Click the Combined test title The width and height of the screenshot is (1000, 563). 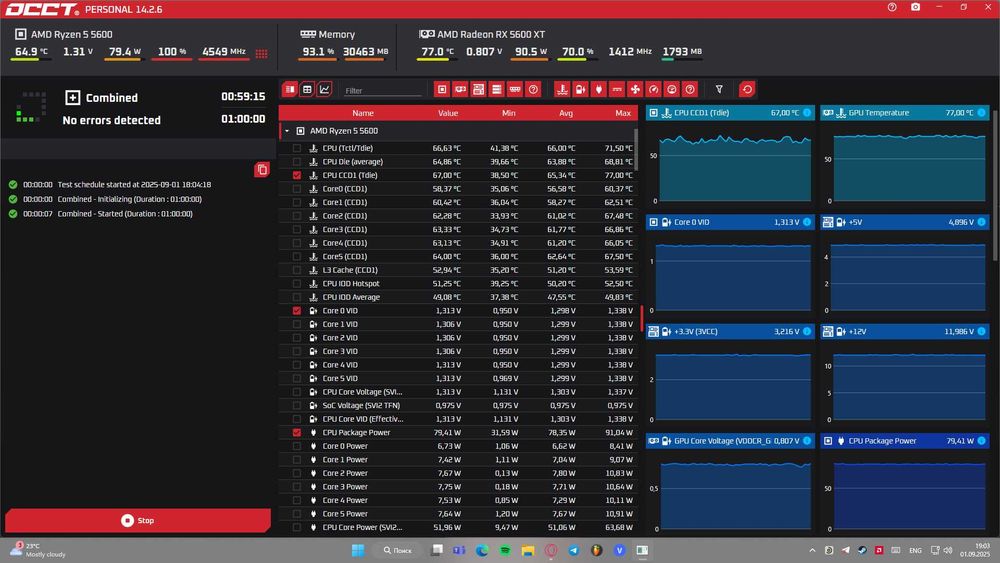tap(112, 98)
